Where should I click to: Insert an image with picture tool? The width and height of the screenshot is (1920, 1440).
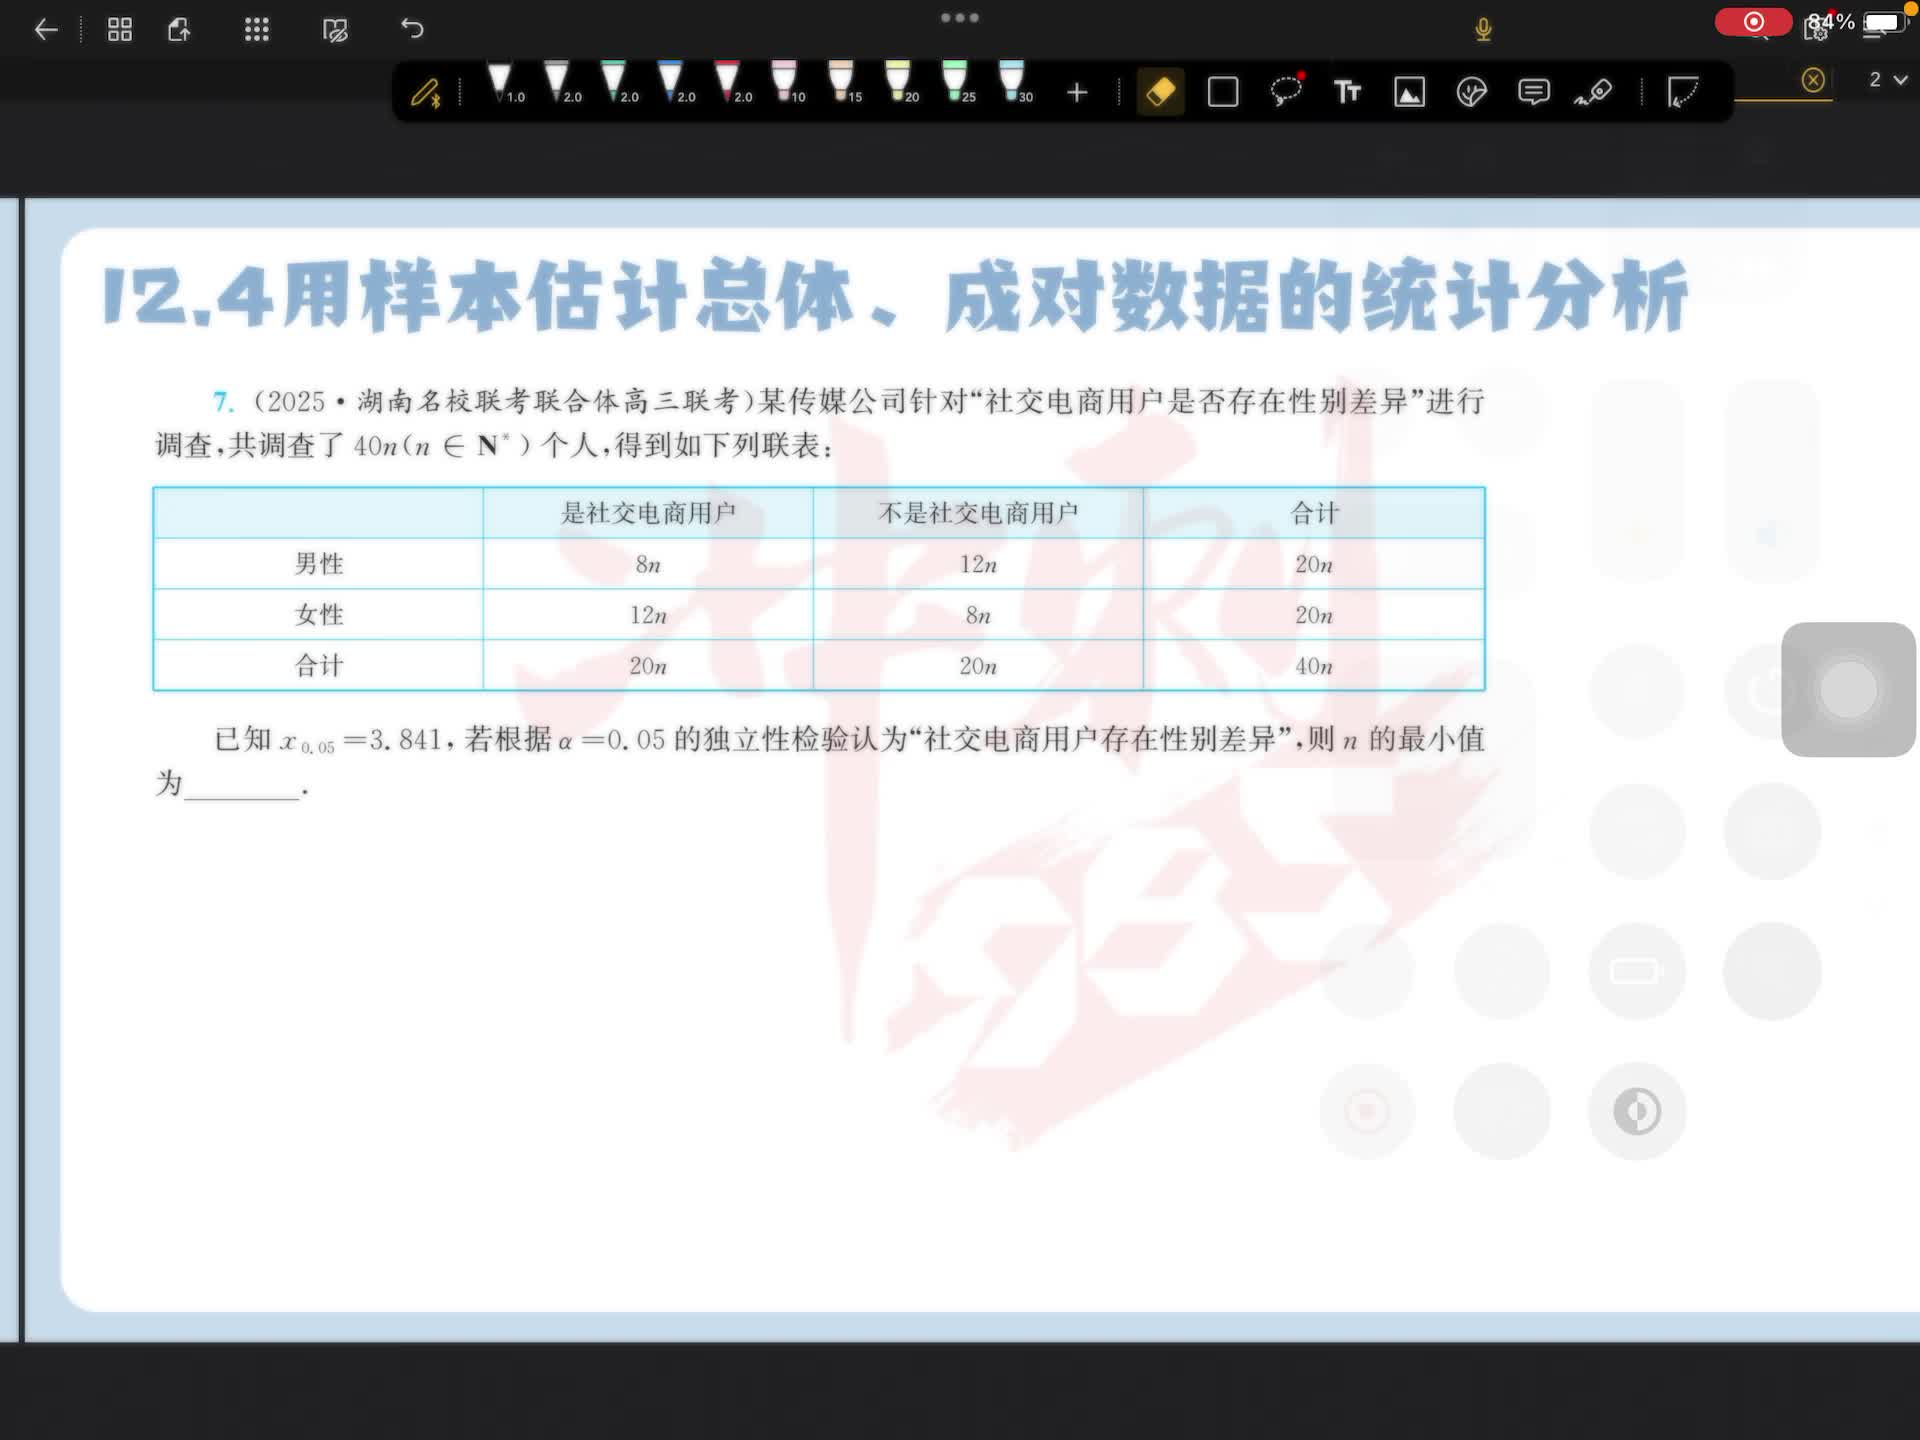click(x=1409, y=93)
